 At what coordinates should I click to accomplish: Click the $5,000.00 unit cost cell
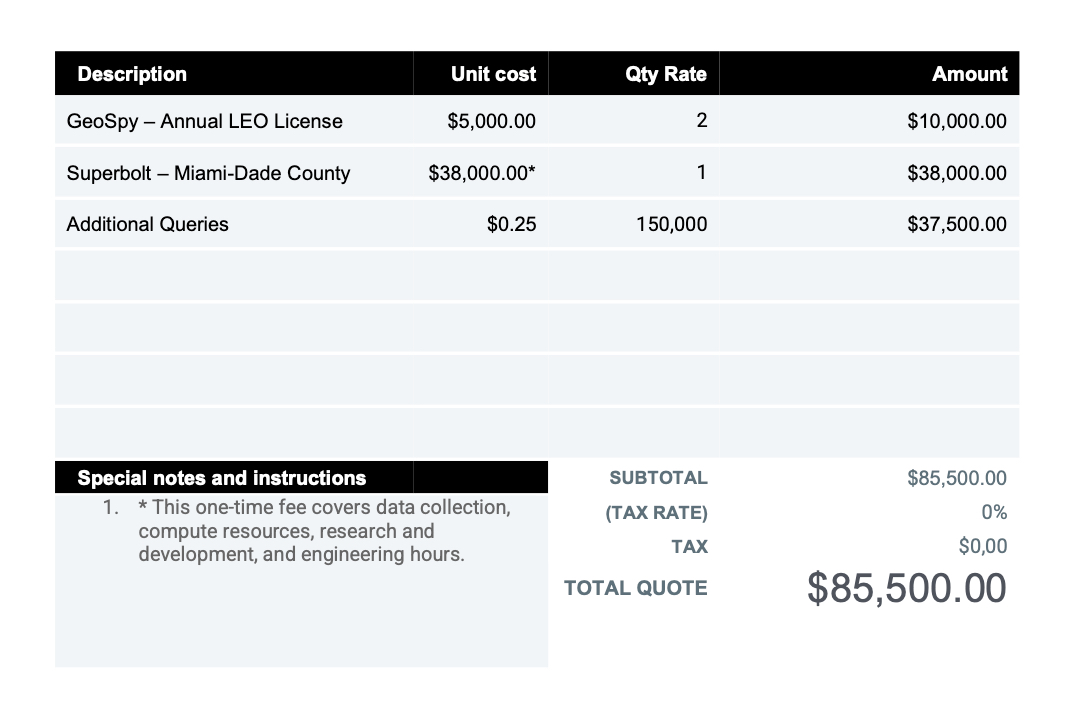[x=491, y=121]
